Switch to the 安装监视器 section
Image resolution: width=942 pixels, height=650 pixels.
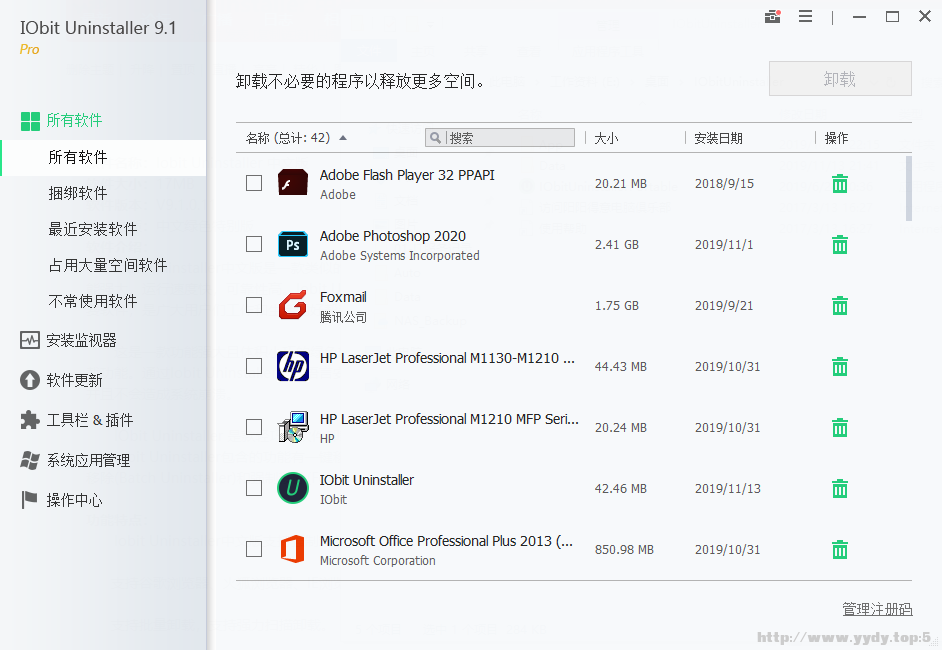(x=81, y=341)
